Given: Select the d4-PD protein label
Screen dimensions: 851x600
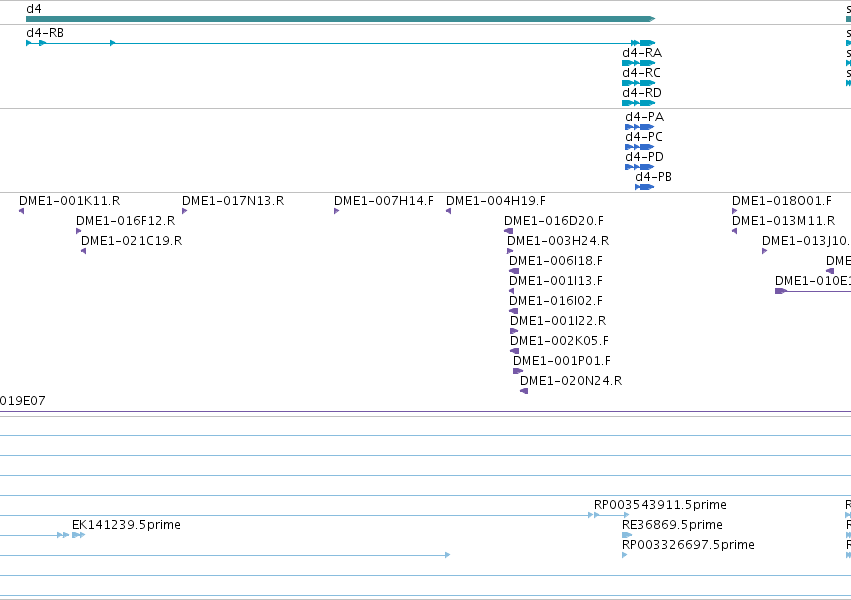Looking at the screenshot, I should click(645, 157).
